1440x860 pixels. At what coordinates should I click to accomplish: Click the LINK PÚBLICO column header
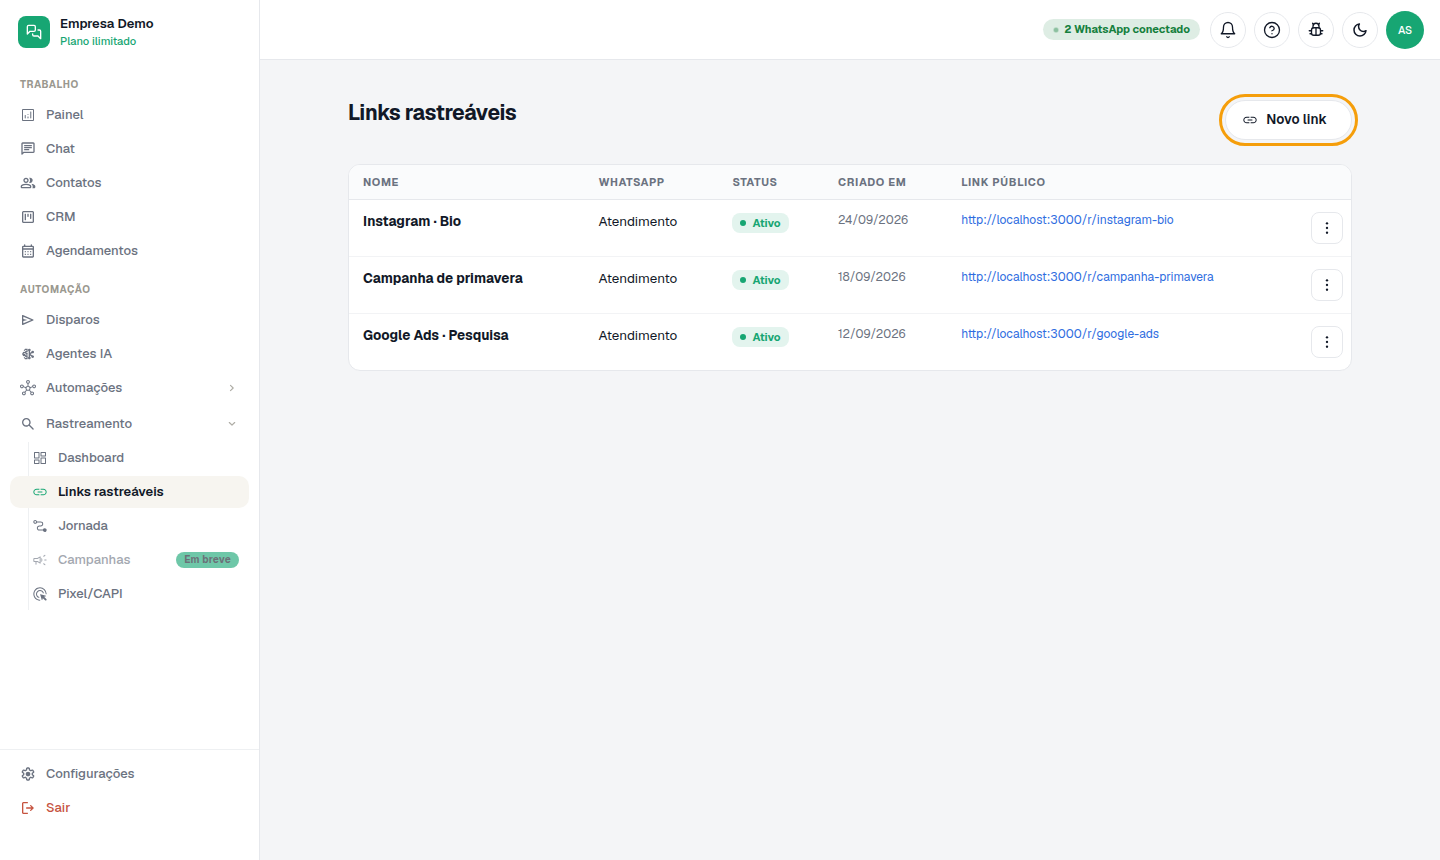click(1003, 182)
